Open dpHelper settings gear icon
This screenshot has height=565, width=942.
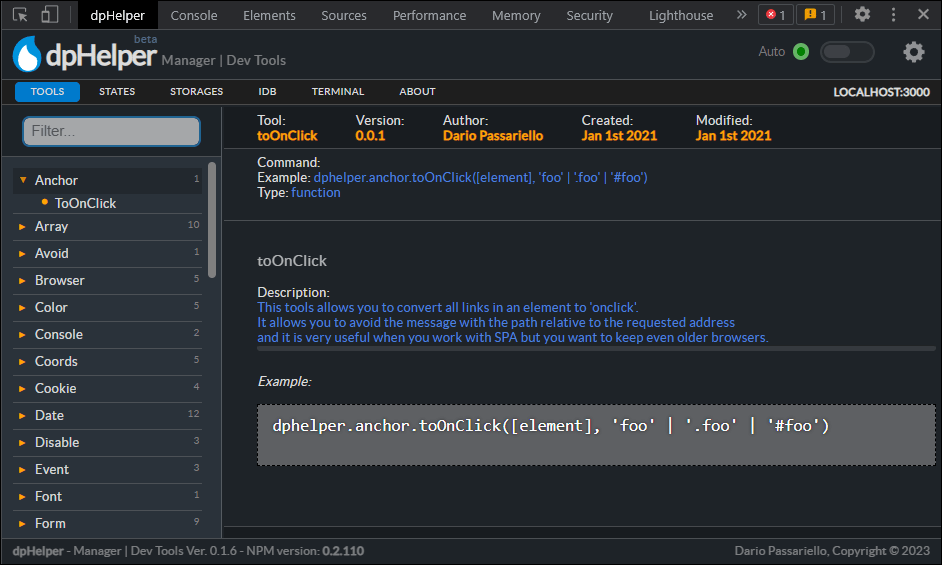tap(914, 52)
